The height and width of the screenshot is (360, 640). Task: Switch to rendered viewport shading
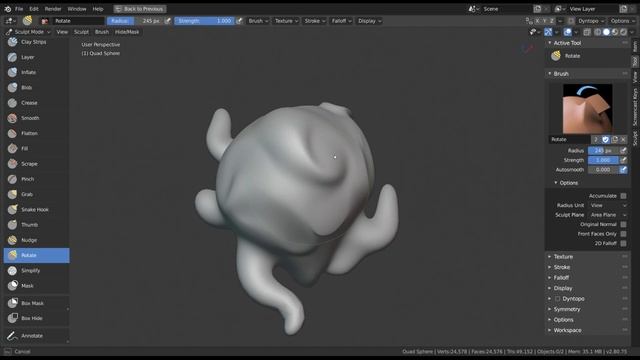tap(623, 32)
